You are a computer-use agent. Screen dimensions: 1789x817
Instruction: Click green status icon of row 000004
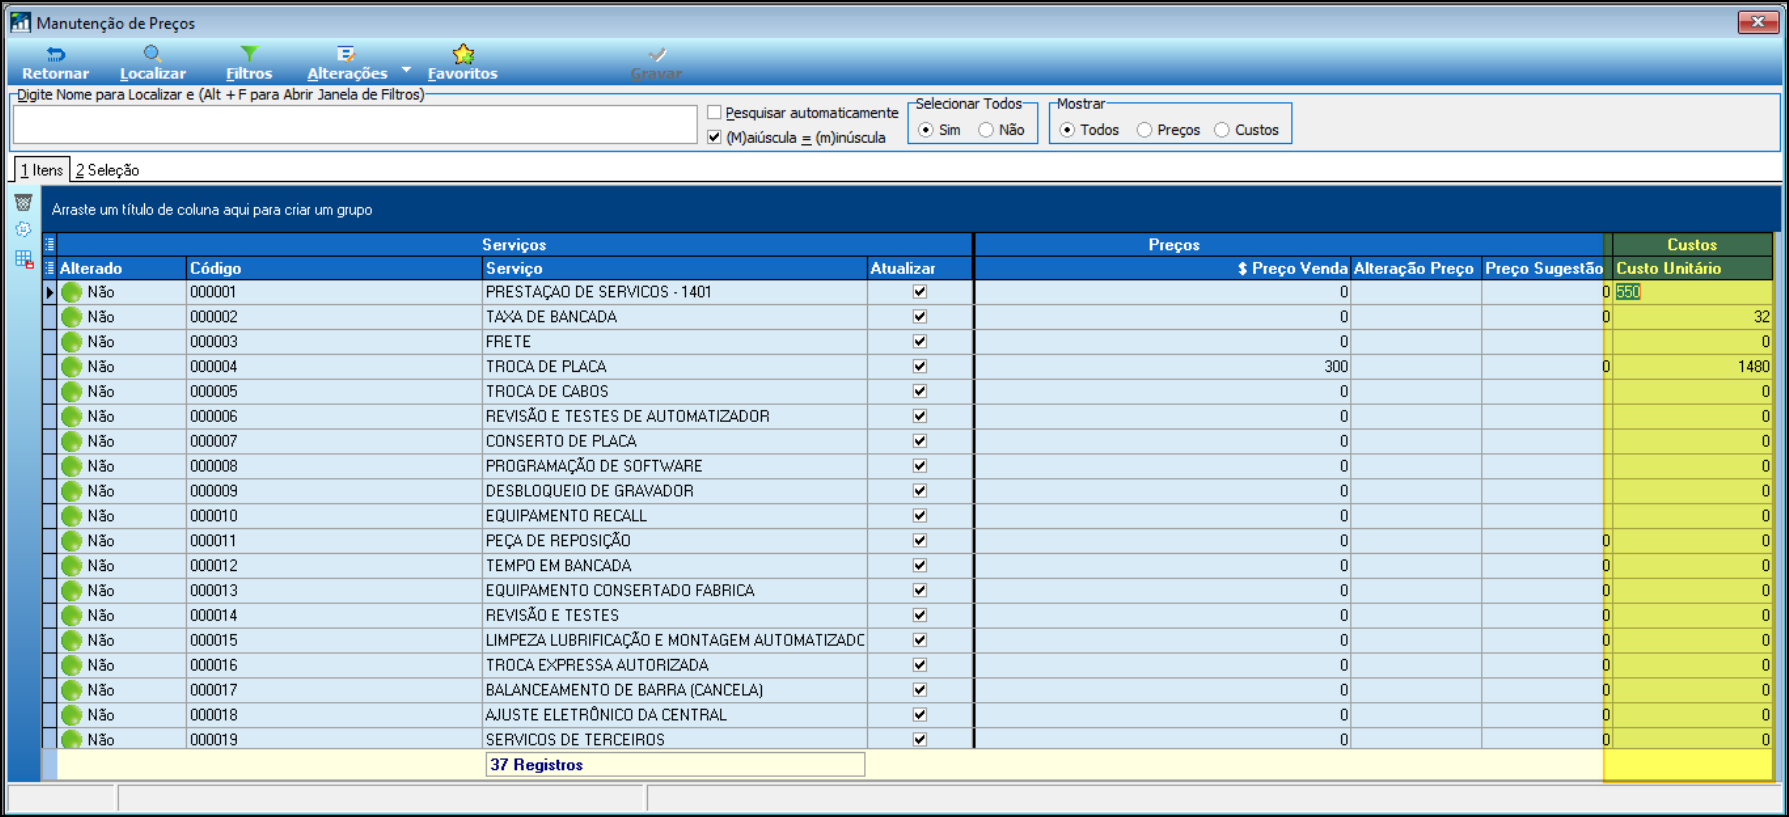tap(71, 367)
